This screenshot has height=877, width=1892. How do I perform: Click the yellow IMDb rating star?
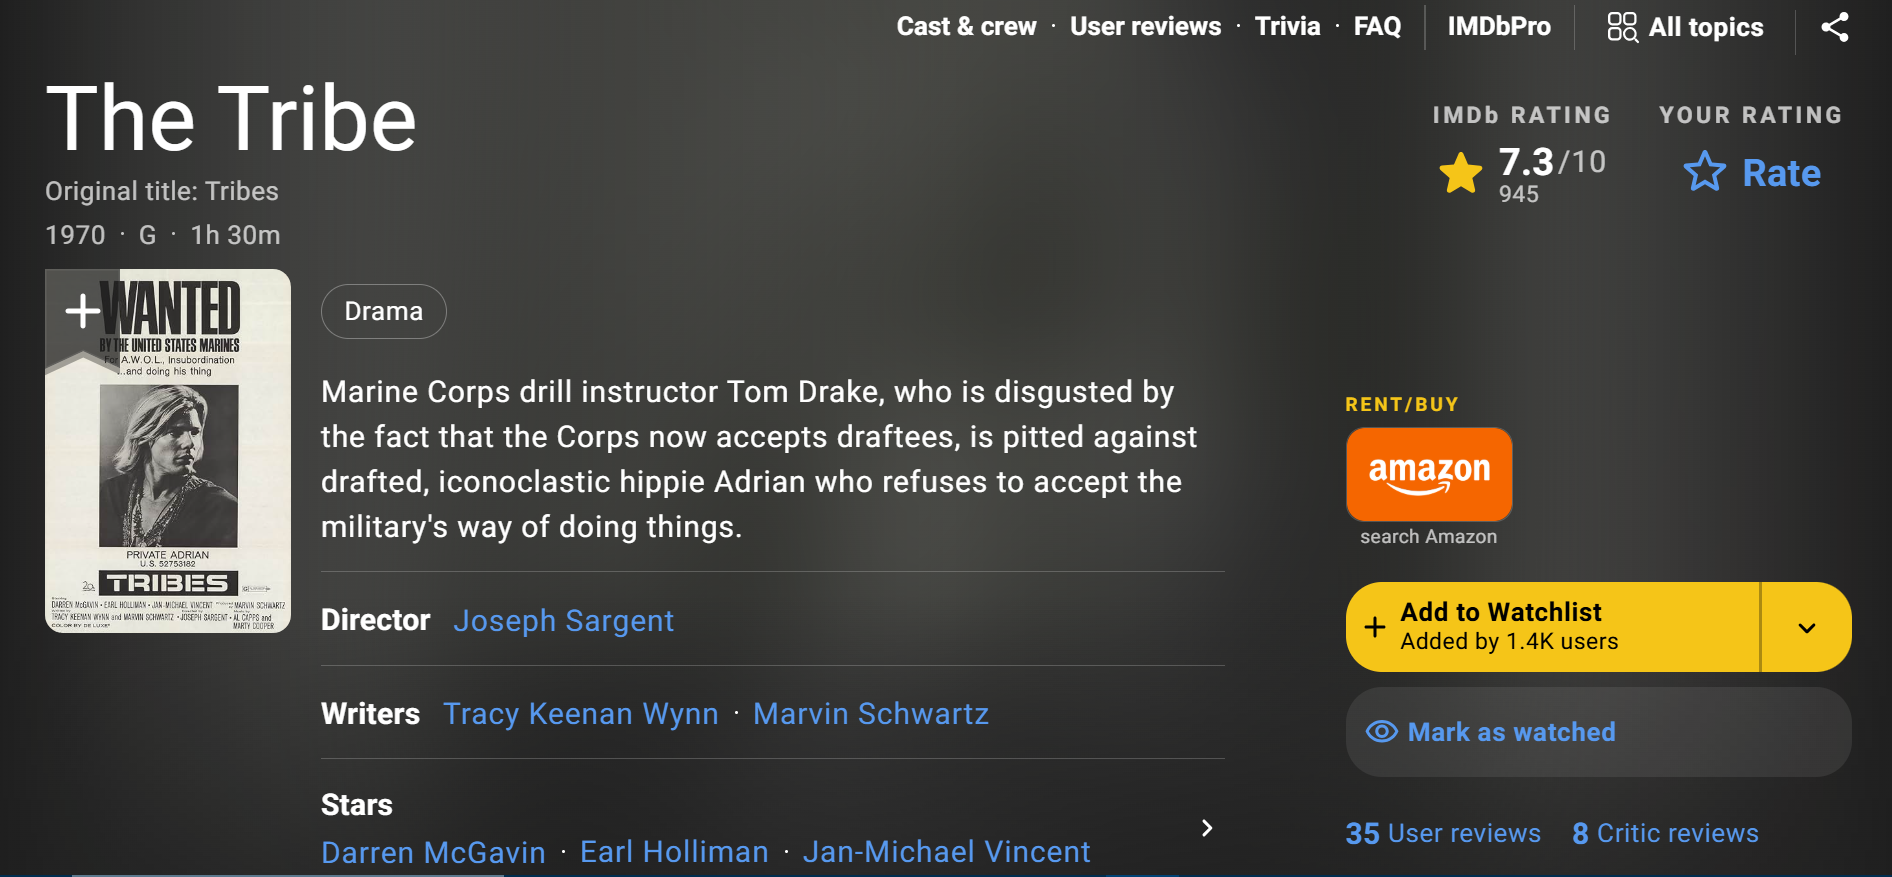1460,173
